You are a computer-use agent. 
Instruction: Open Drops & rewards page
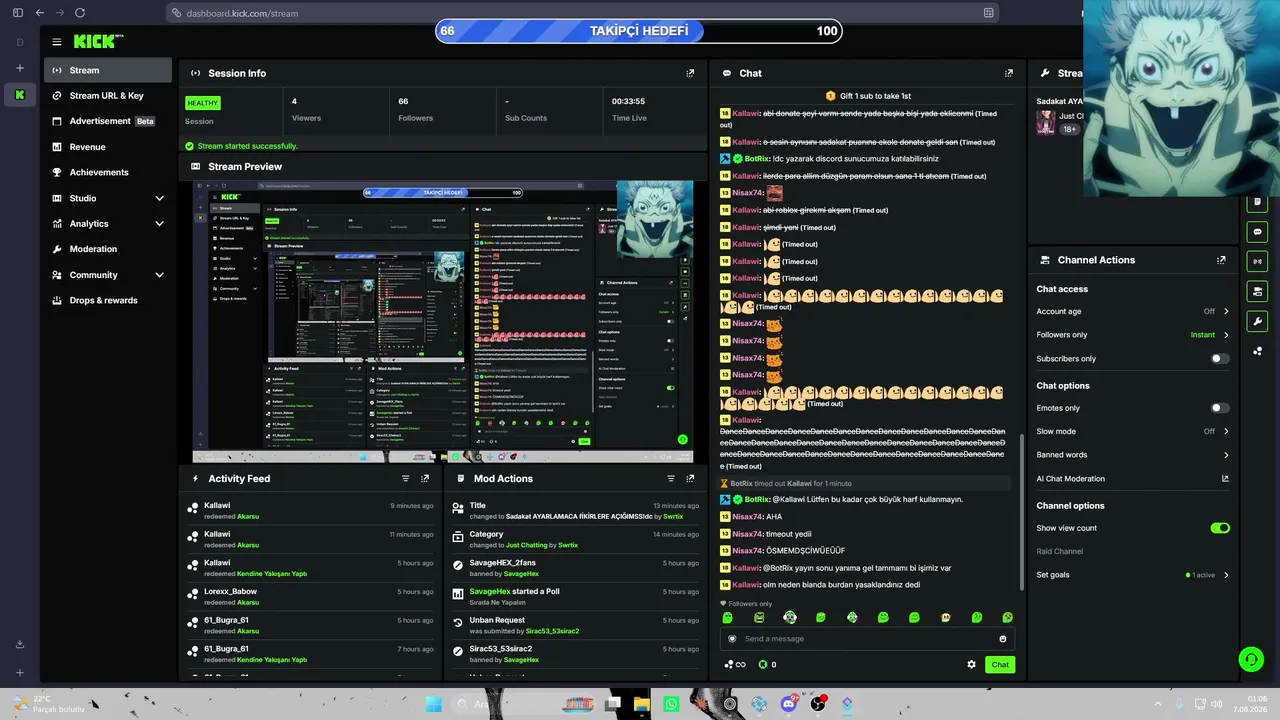click(108, 300)
